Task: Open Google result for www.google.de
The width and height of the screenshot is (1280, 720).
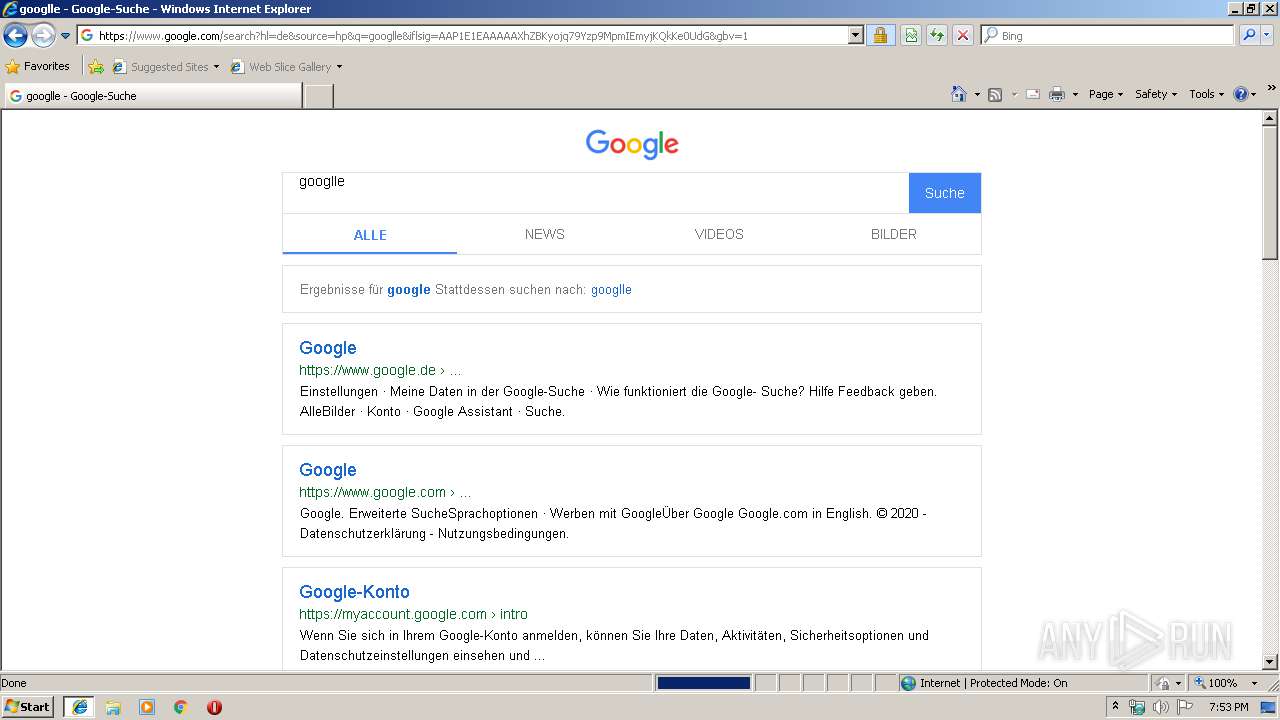Action: (x=328, y=348)
